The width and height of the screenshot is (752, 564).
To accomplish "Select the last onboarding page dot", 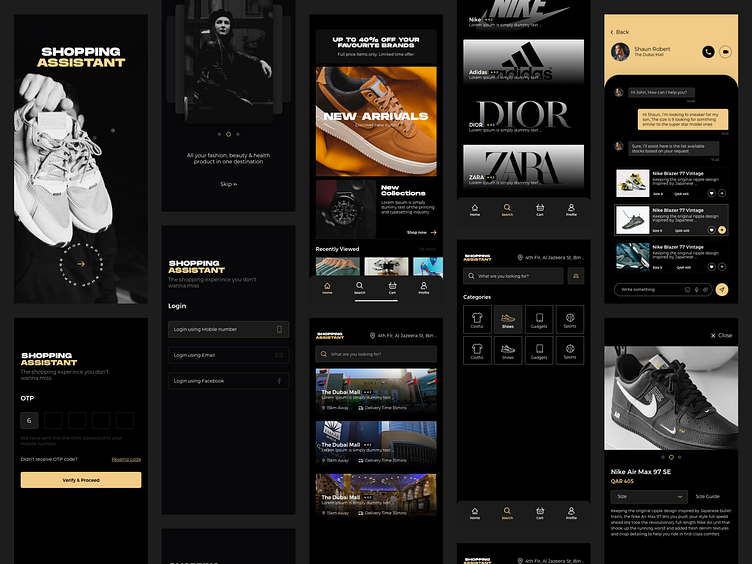I will (238, 134).
